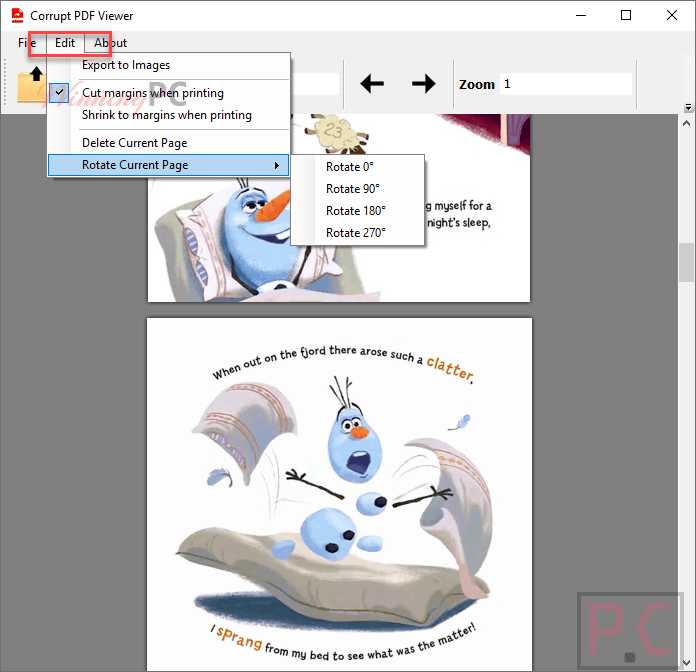Select Shrink to margins when printing
The width and height of the screenshot is (696, 672).
pyautogui.click(x=169, y=115)
